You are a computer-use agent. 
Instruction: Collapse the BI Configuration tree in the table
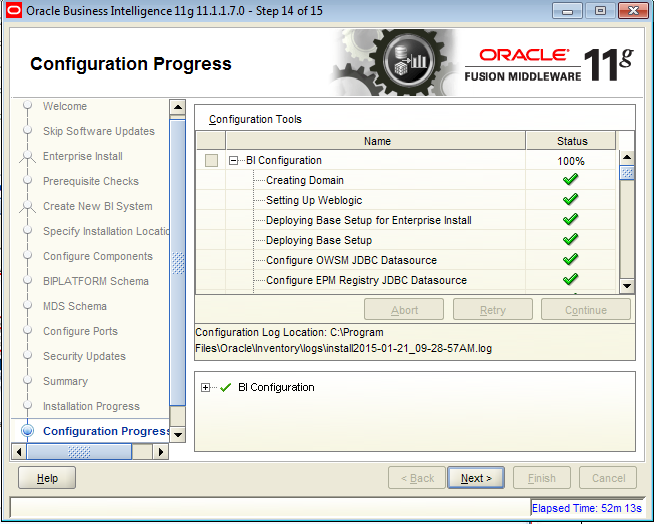coord(234,160)
